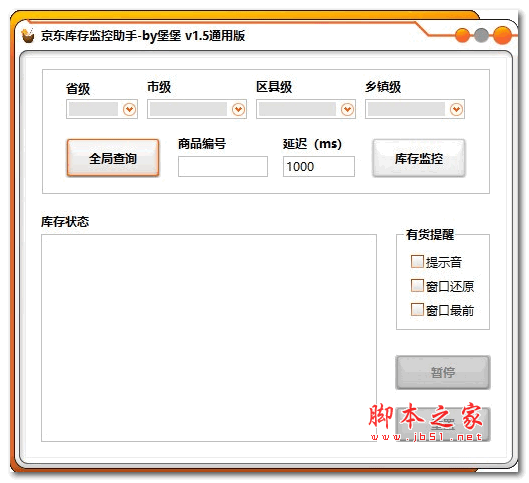
Task: Click the 市级 combo box field
Action: pyautogui.click(x=197, y=109)
